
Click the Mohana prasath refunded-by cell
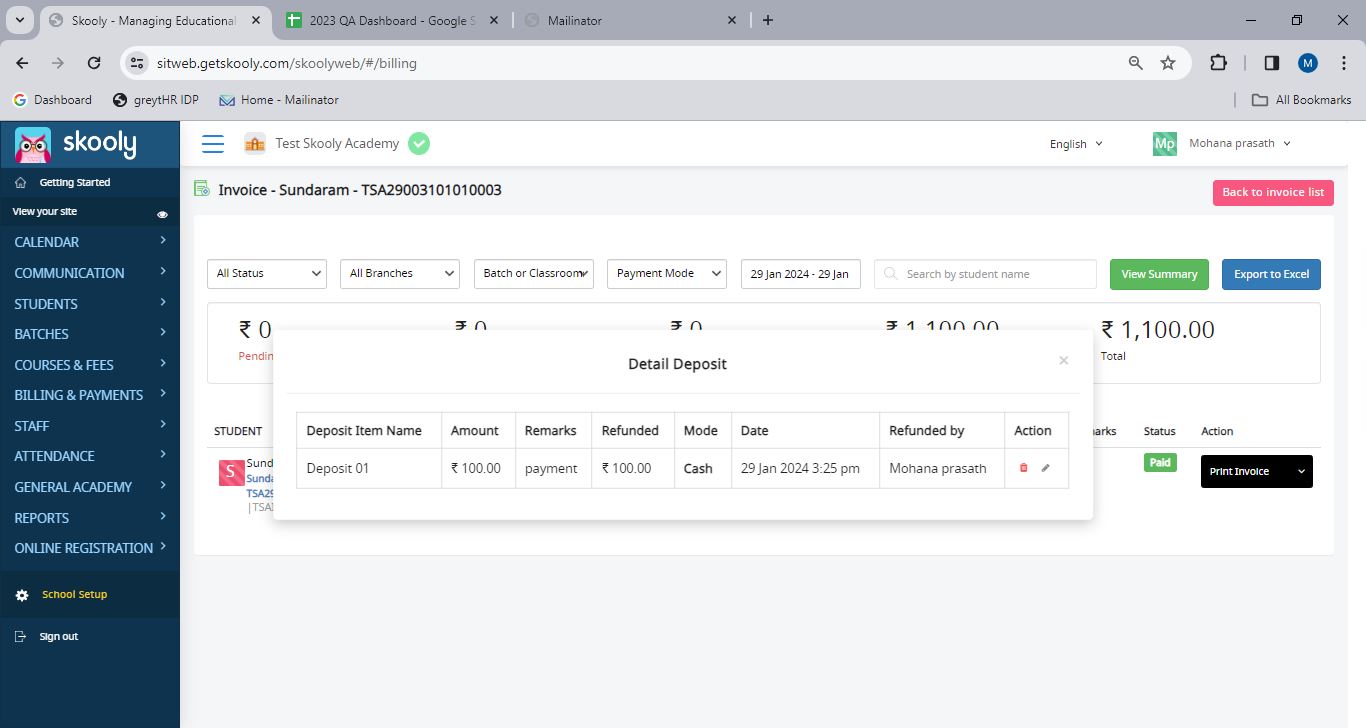pyautogui.click(x=942, y=468)
